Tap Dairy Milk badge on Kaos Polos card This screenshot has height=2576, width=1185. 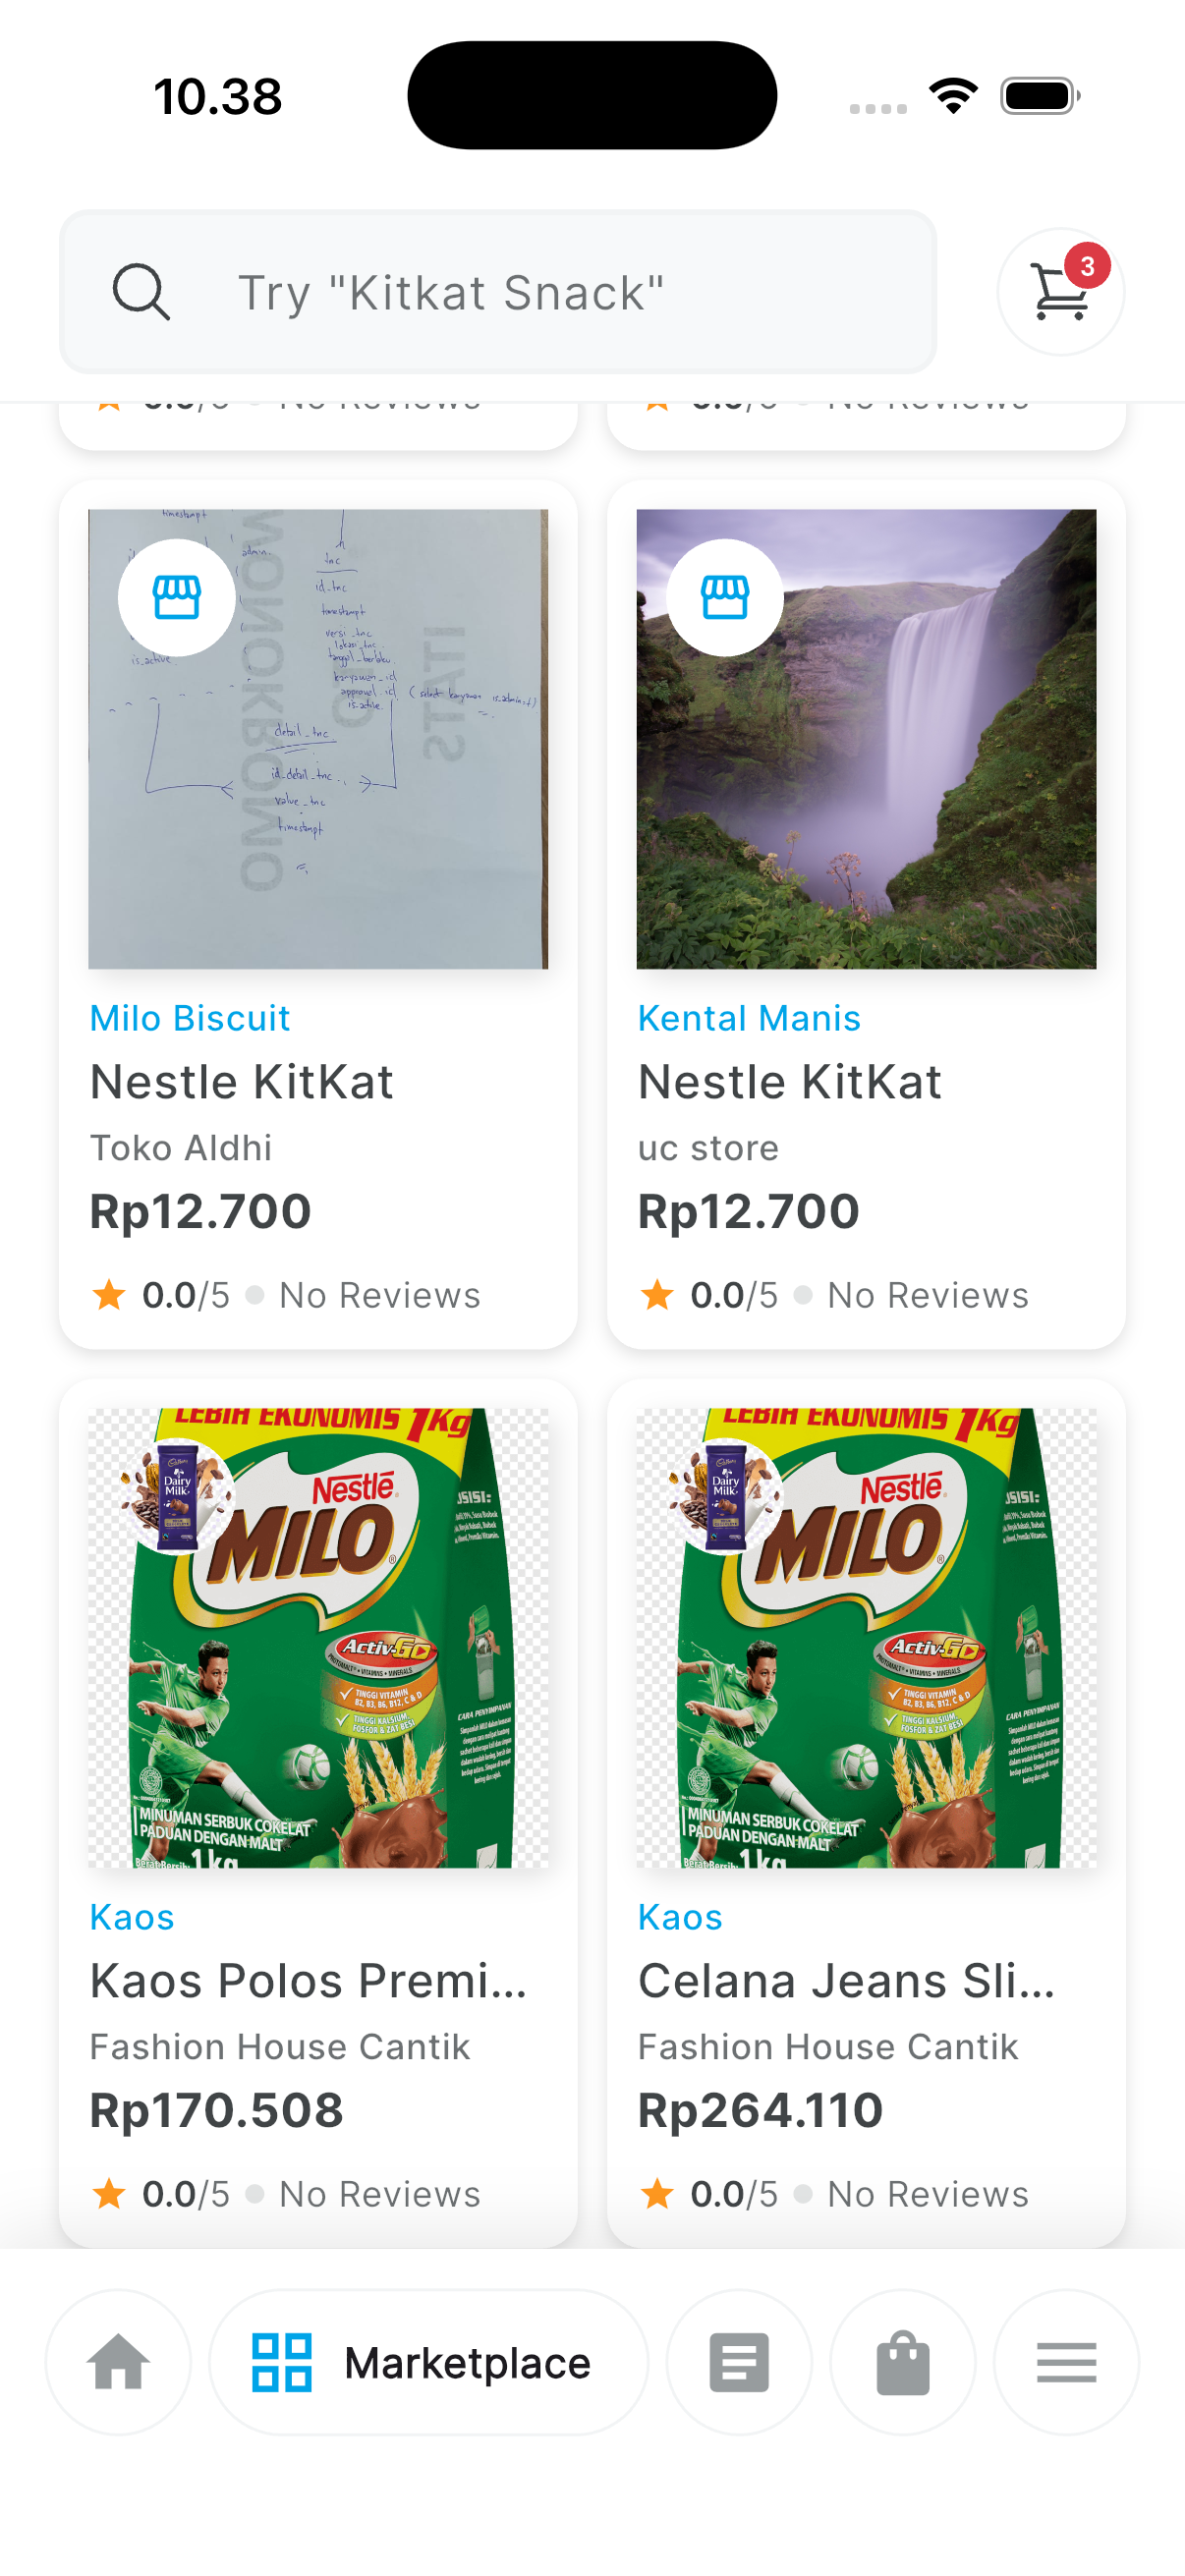click(177, 1496)
